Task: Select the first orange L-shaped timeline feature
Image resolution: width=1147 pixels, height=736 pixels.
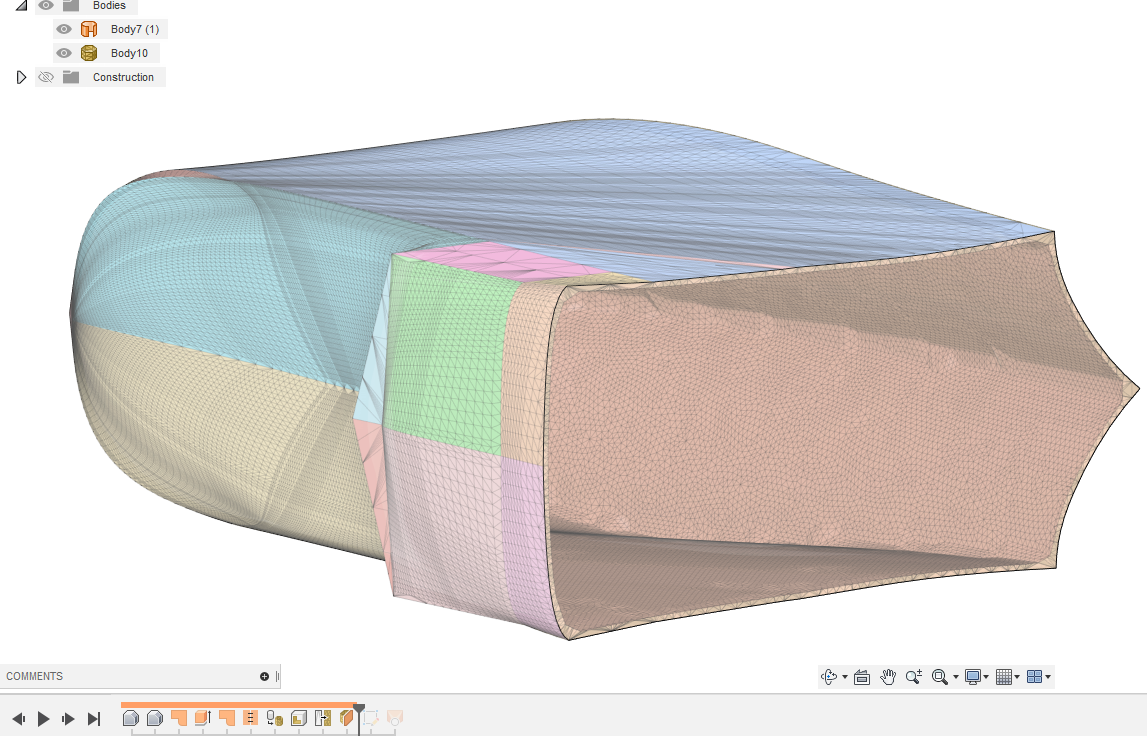Action: point(179,718)
